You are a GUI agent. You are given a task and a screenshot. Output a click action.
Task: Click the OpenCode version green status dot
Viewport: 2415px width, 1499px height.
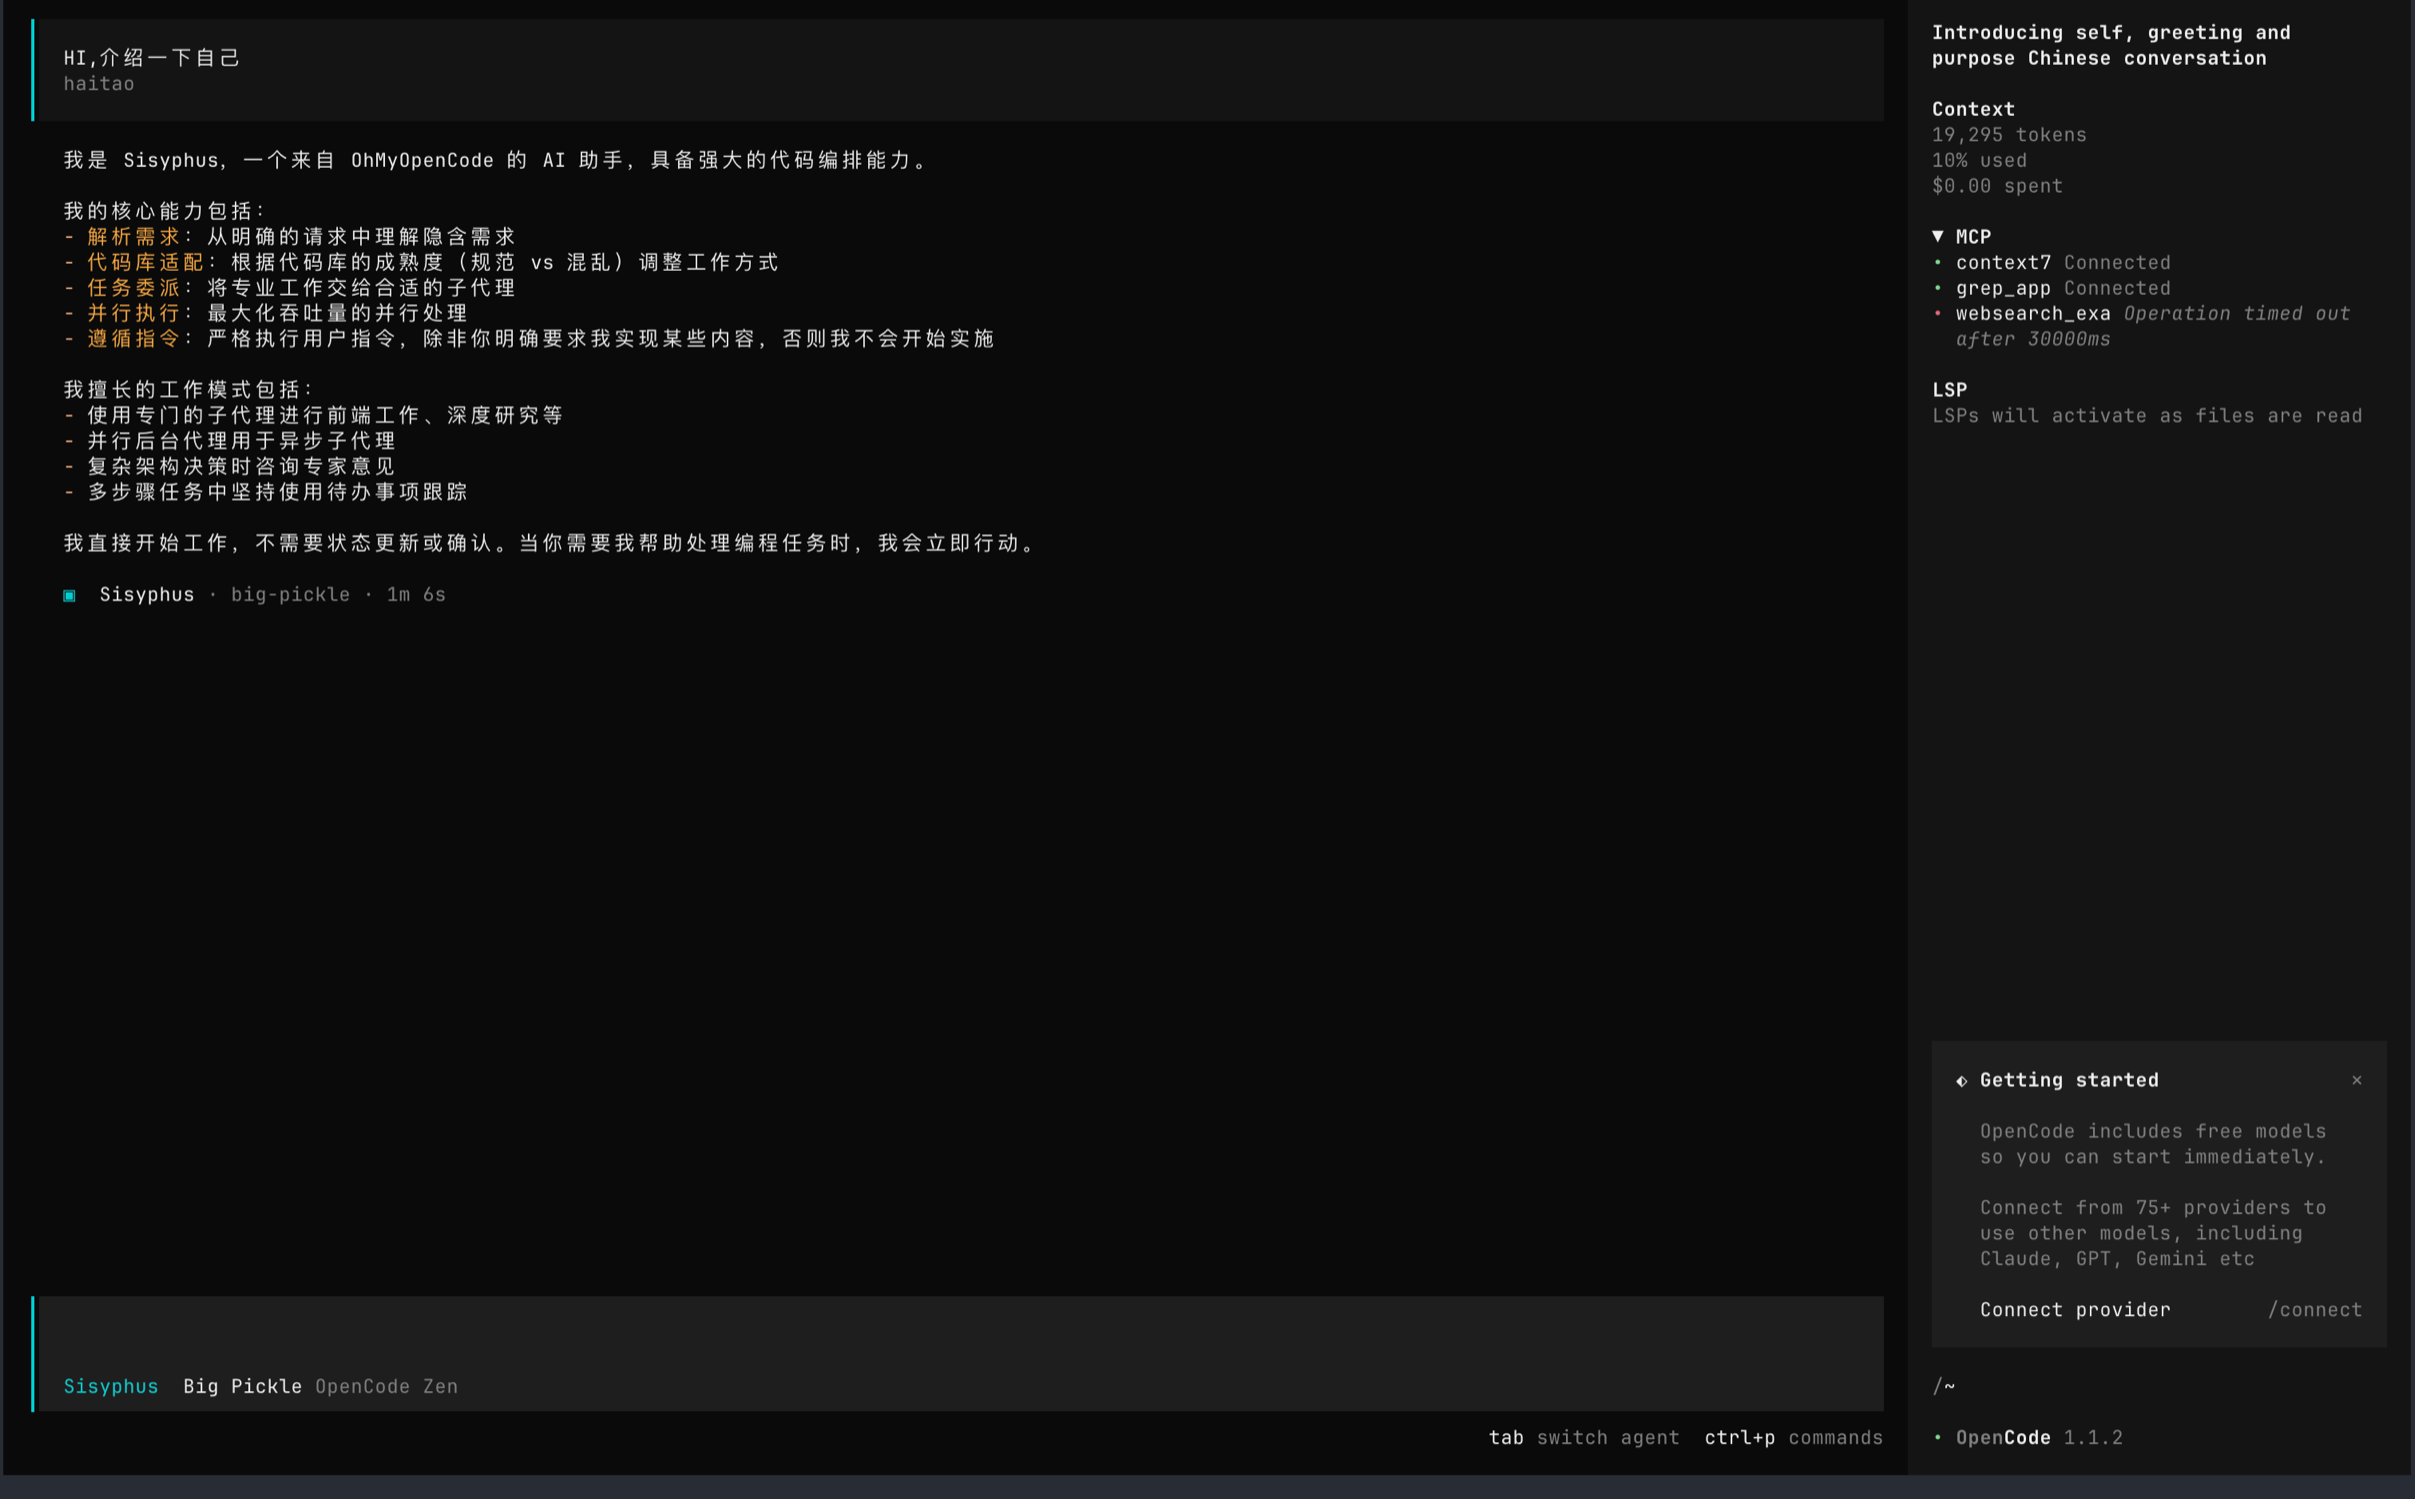click(1938, 1437)
